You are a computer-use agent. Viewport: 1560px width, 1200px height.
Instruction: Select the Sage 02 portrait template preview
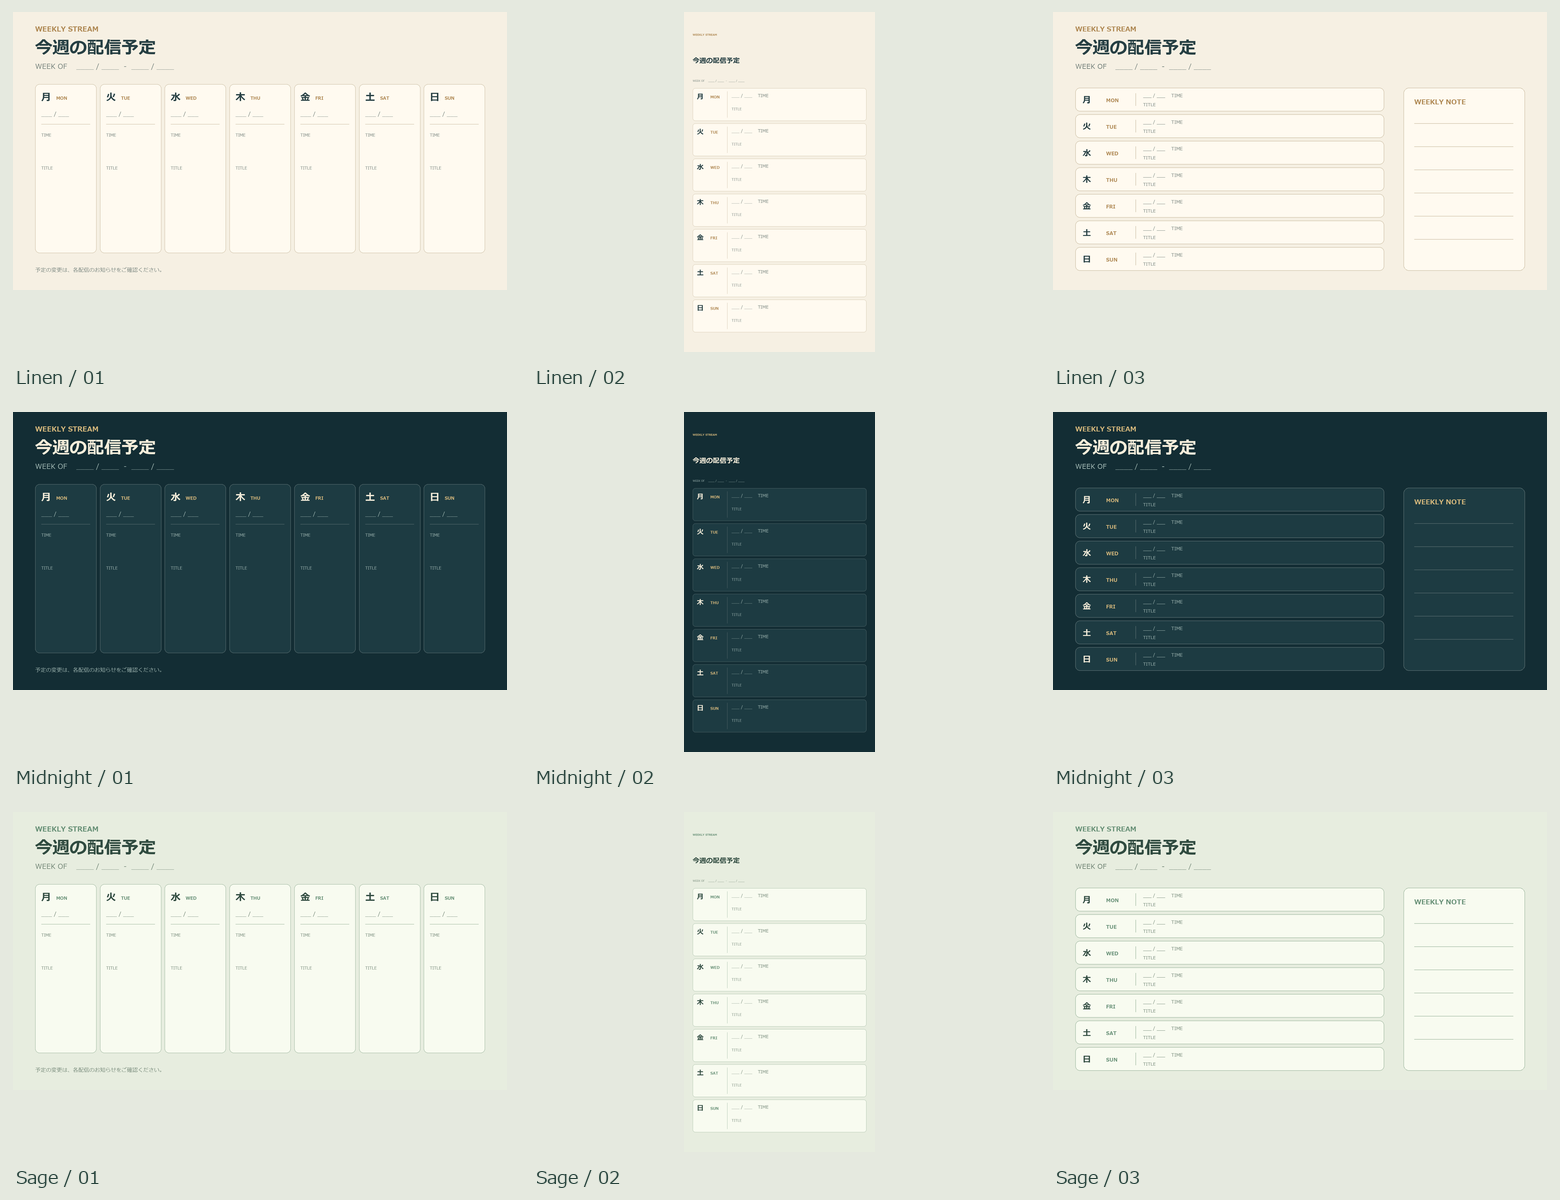(x=779, y=982)
